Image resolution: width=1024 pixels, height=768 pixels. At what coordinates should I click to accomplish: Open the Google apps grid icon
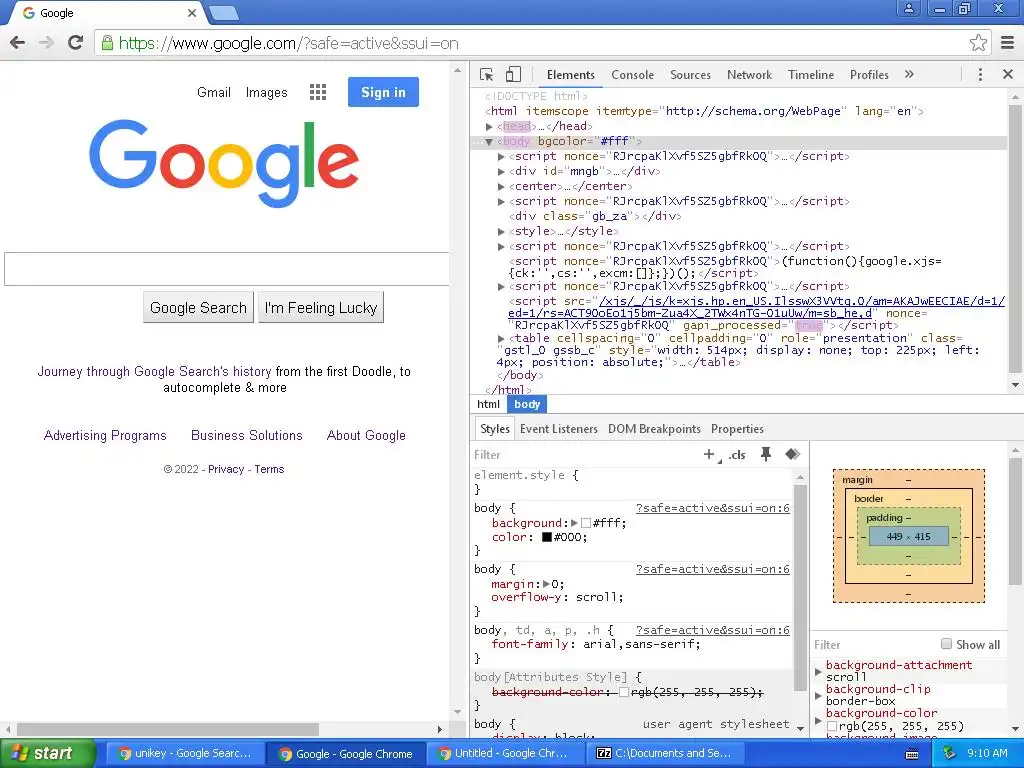coord(318,92)
